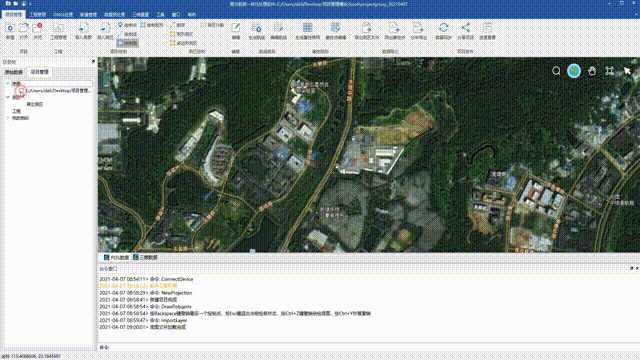Select the magnifier search tool on map

pyautogui.click(x=556, y=71)
